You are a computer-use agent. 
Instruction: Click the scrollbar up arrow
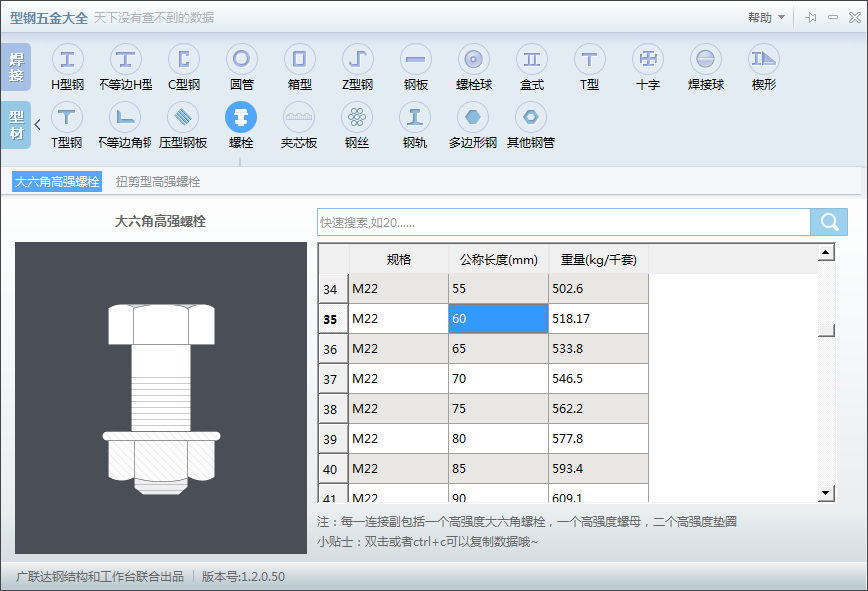[826, 252]
